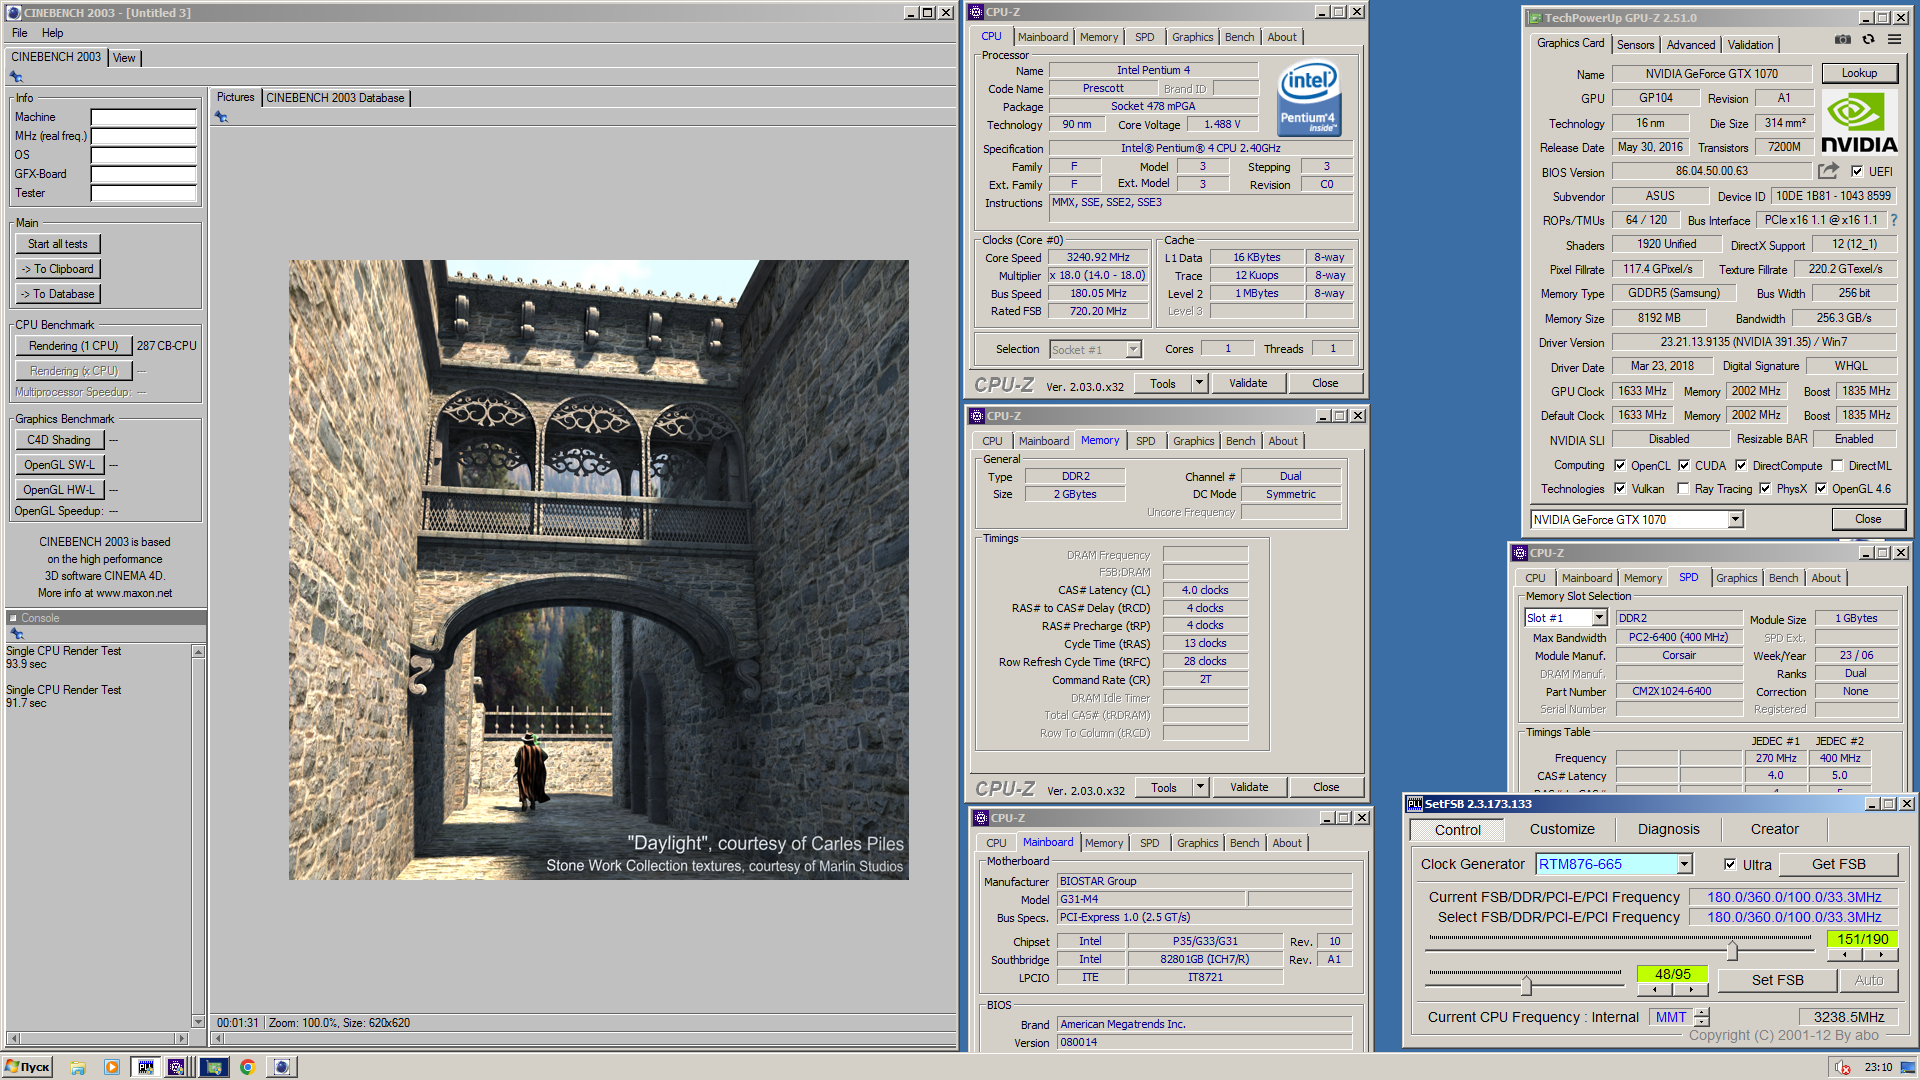1920x1080 pixels.
Task: Adjust the lower 48/95 slider thumb in SetFSB
Action: (x=1526, y=985)
